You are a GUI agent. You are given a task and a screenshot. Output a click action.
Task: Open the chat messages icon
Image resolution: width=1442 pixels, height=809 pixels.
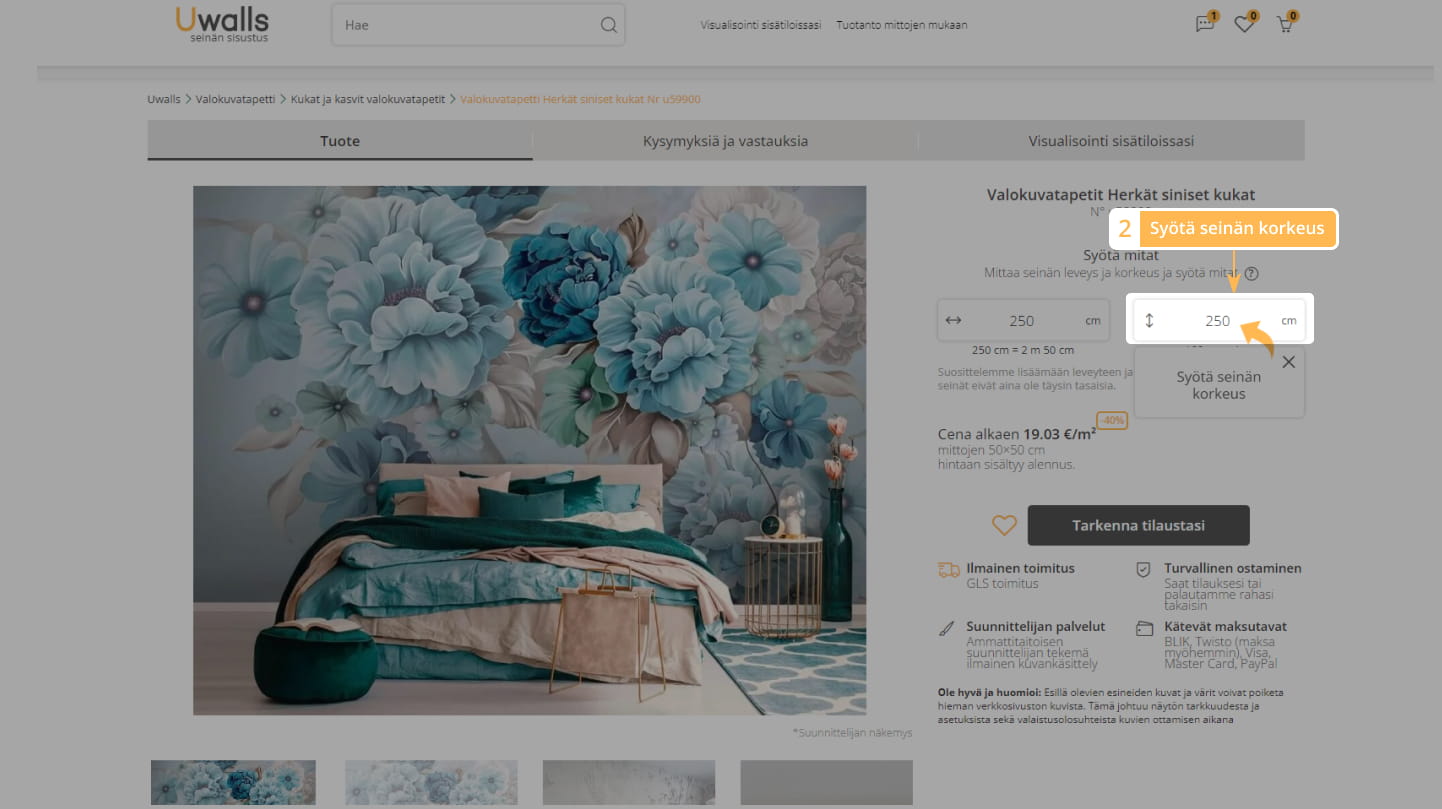(x=1205, y=24)
